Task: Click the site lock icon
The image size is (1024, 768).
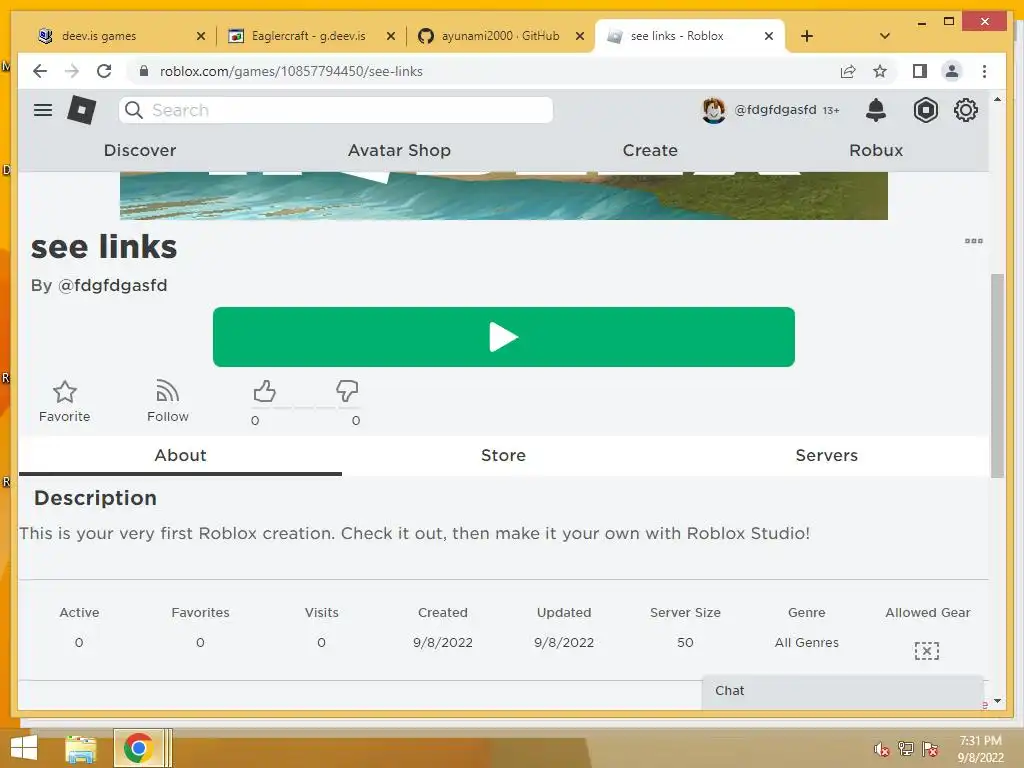Action: (144, 71)
